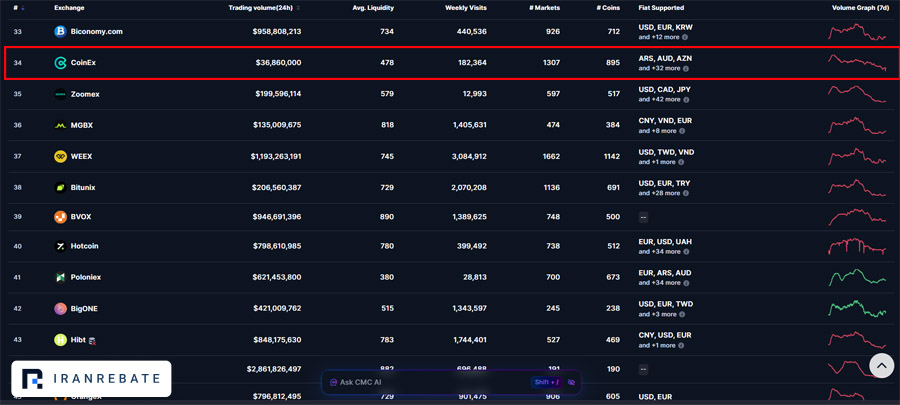Click info icon next to 'and +8 more'
Viewport: 900px width, 405px height.
[682, 131]
